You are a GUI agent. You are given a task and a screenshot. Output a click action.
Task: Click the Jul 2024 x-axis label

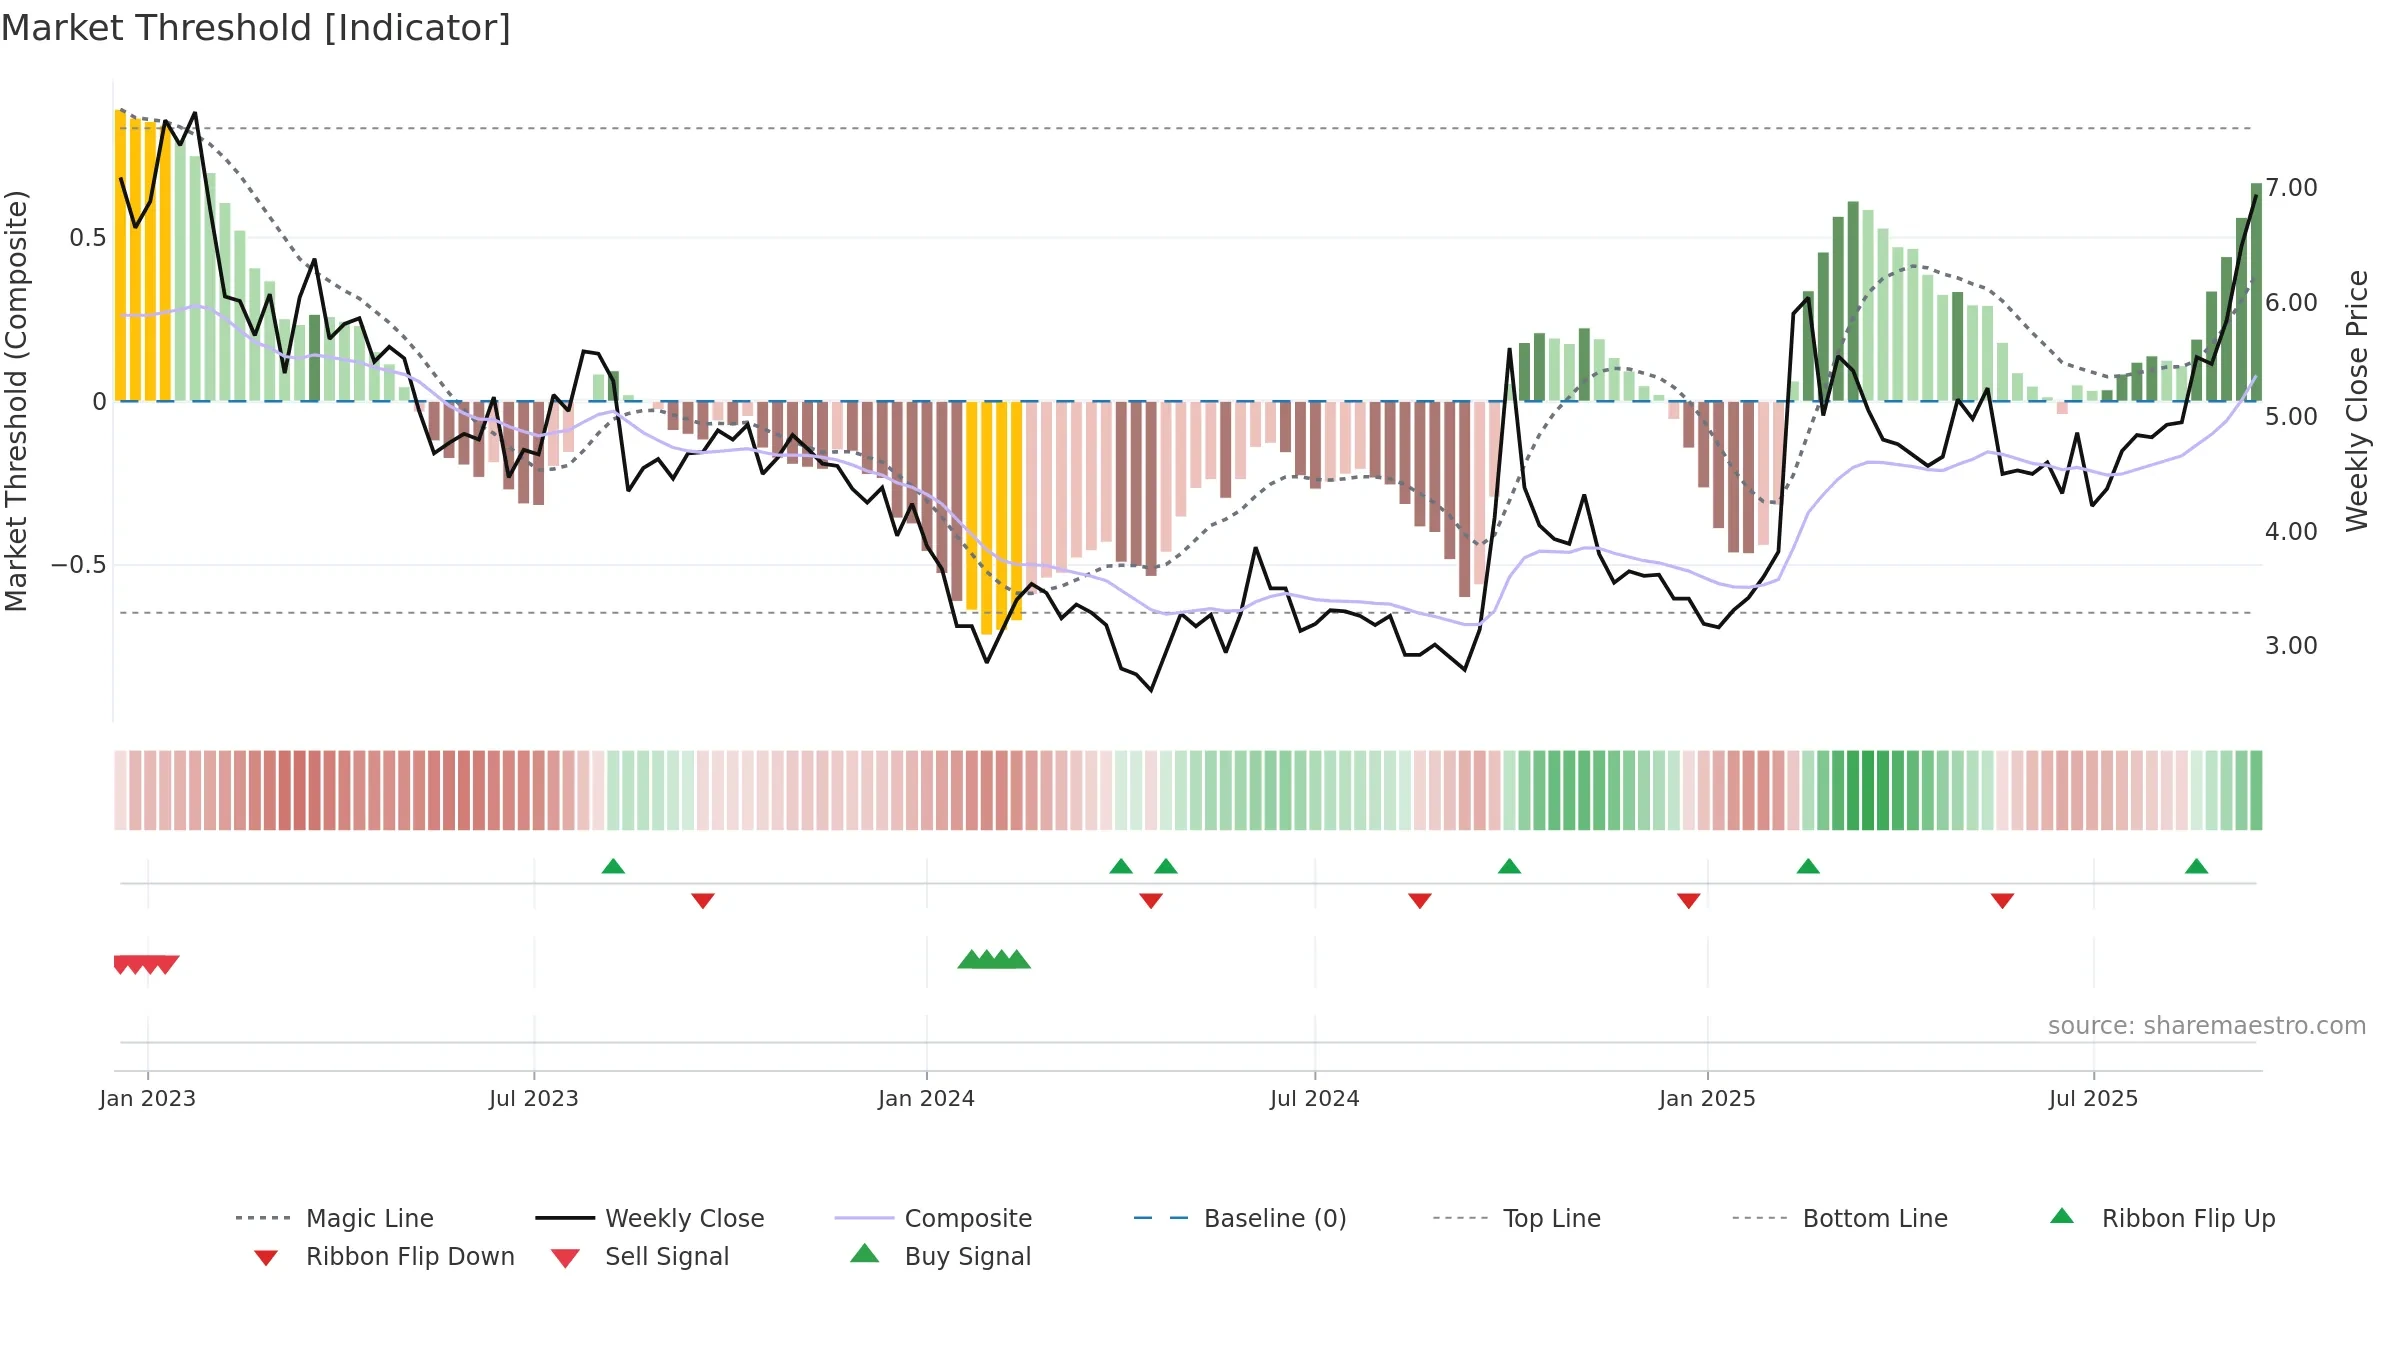1315,1099
